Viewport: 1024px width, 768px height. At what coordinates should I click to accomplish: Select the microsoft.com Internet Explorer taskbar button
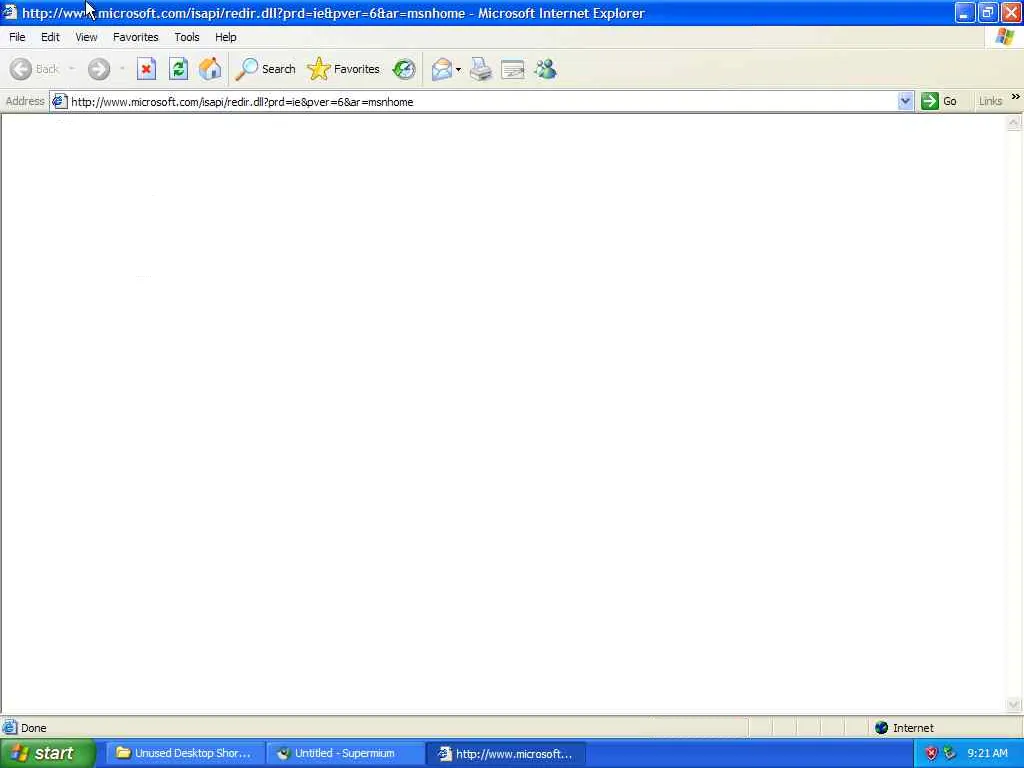[506, 754]
